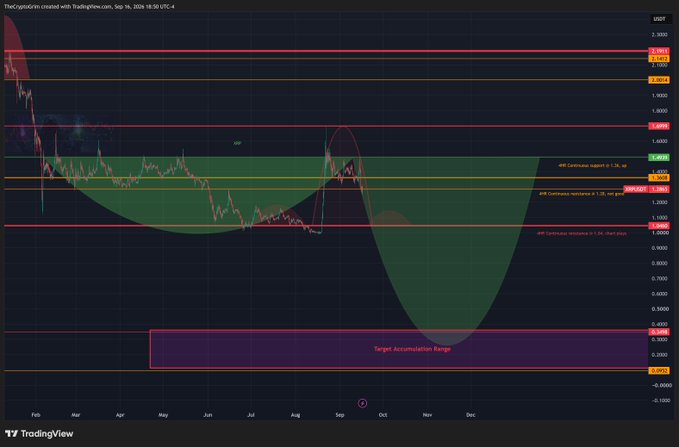Select the orange 2.1412 price label
The image size is (679, 447).
(x=659, y=58)
